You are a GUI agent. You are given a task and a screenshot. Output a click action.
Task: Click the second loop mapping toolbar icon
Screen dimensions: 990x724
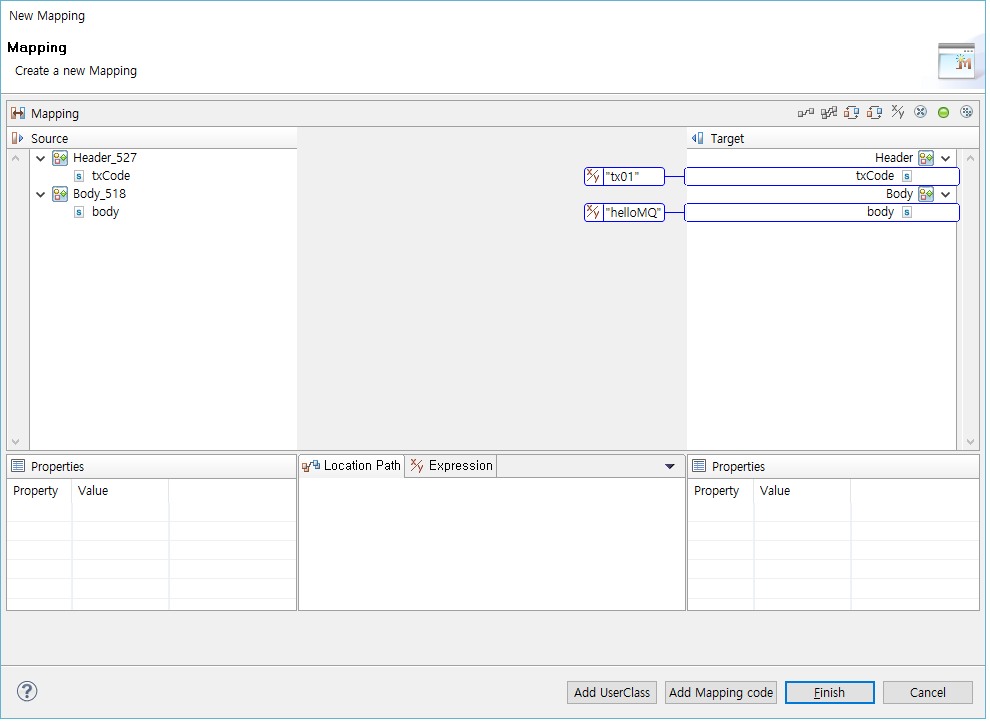pyautogui.click(x=874, y=112)
